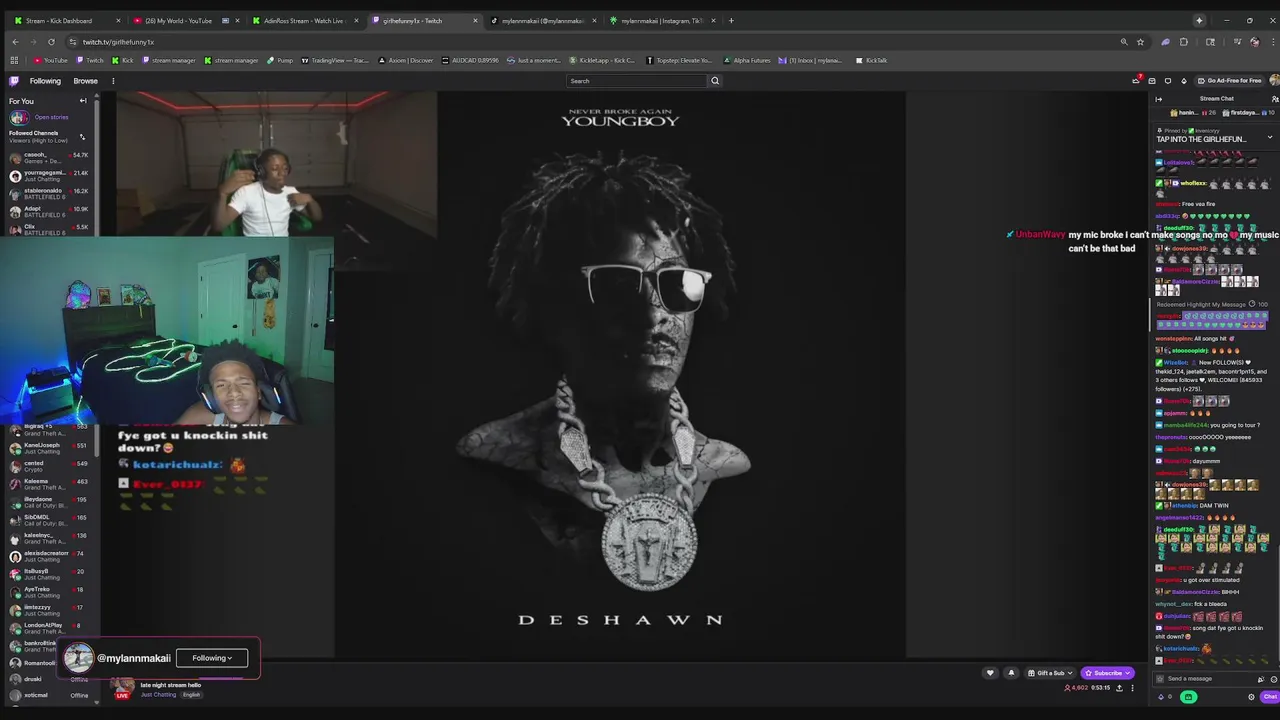Open stableronaldo channel in sidebar

pyautogui.click(x=48, y=192)
